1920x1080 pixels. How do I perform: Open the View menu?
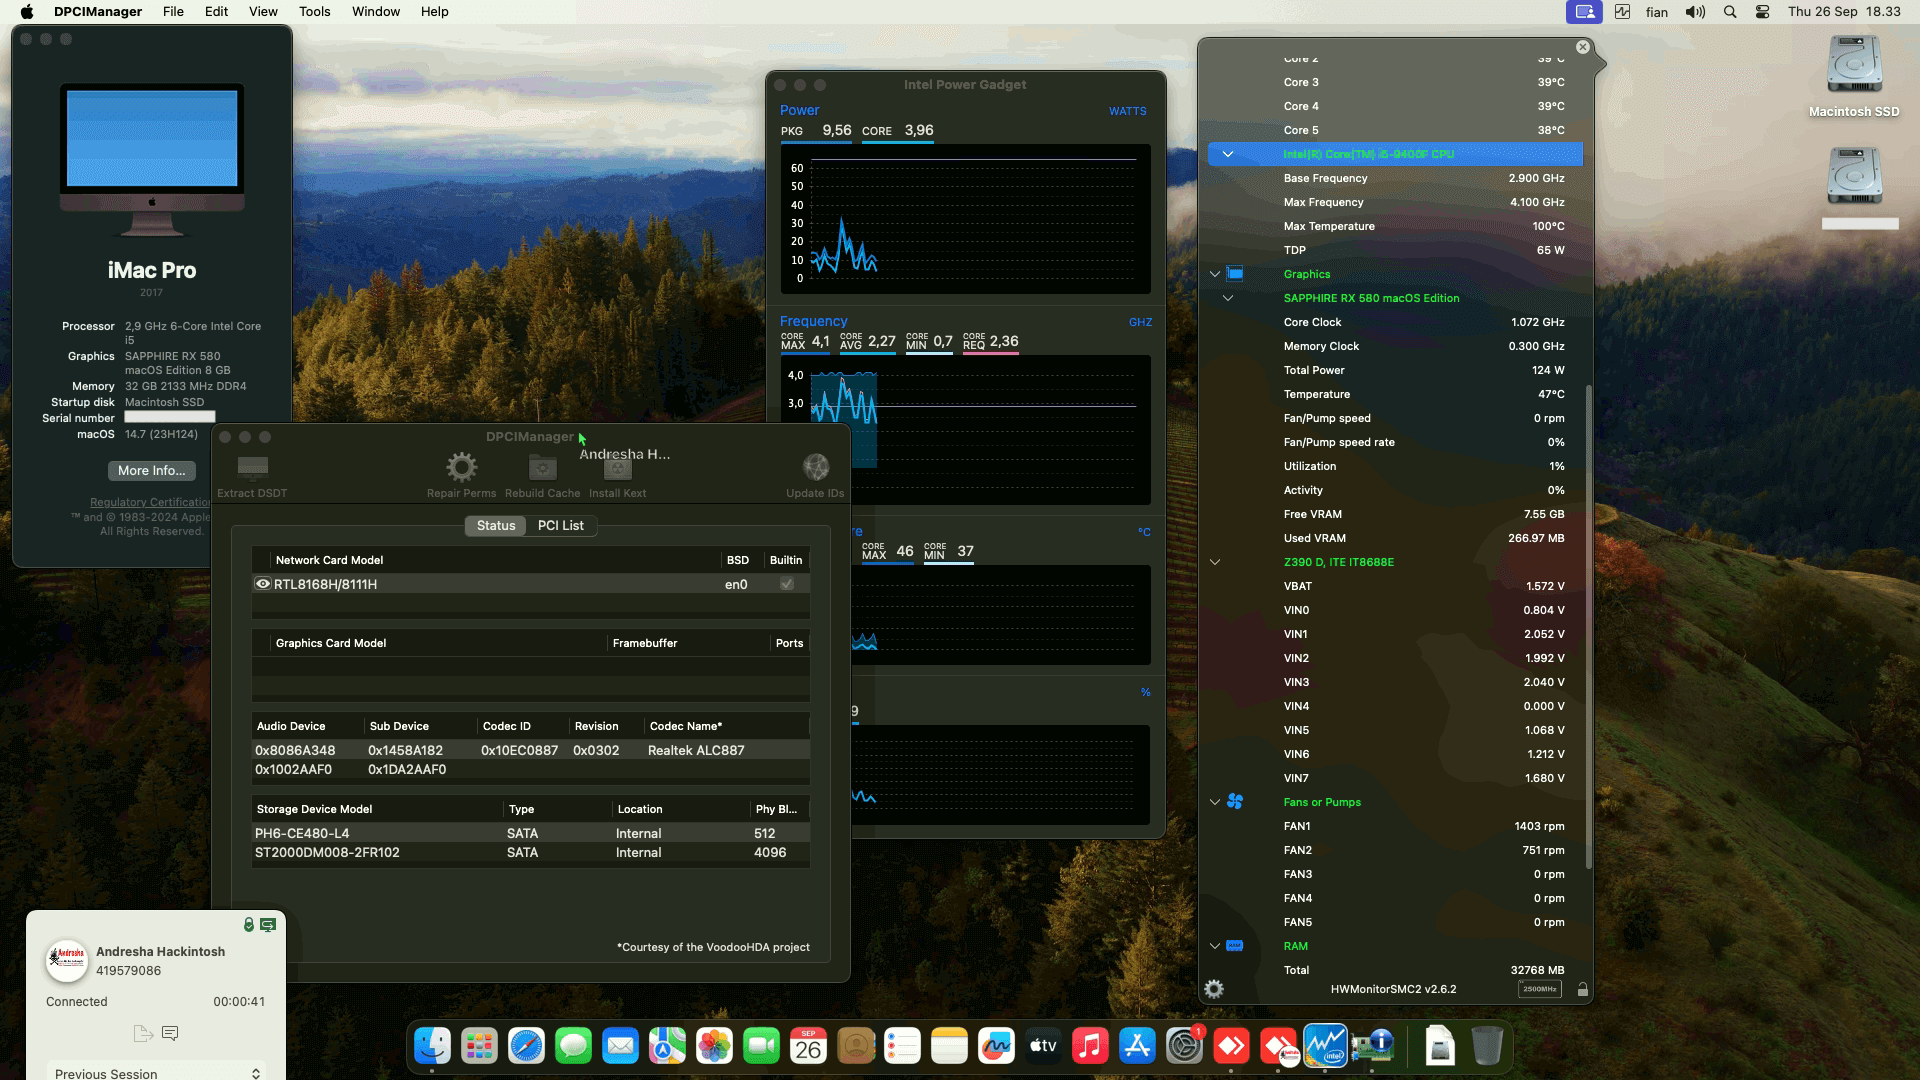263,12
